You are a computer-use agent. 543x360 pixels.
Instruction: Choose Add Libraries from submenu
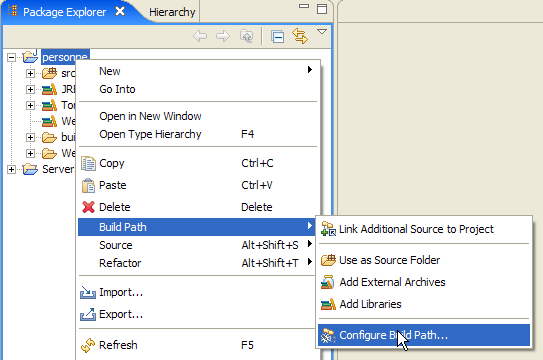click(424, 304)
